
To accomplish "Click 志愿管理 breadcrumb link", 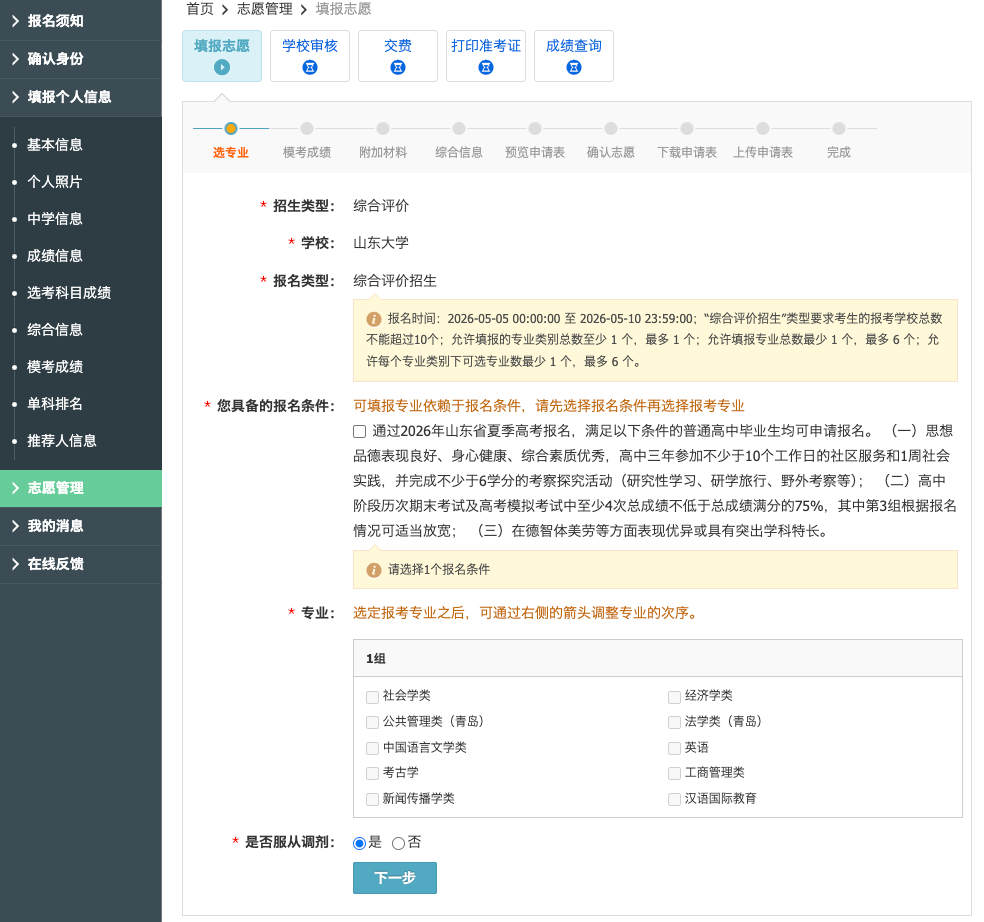I will click(265, 9).
